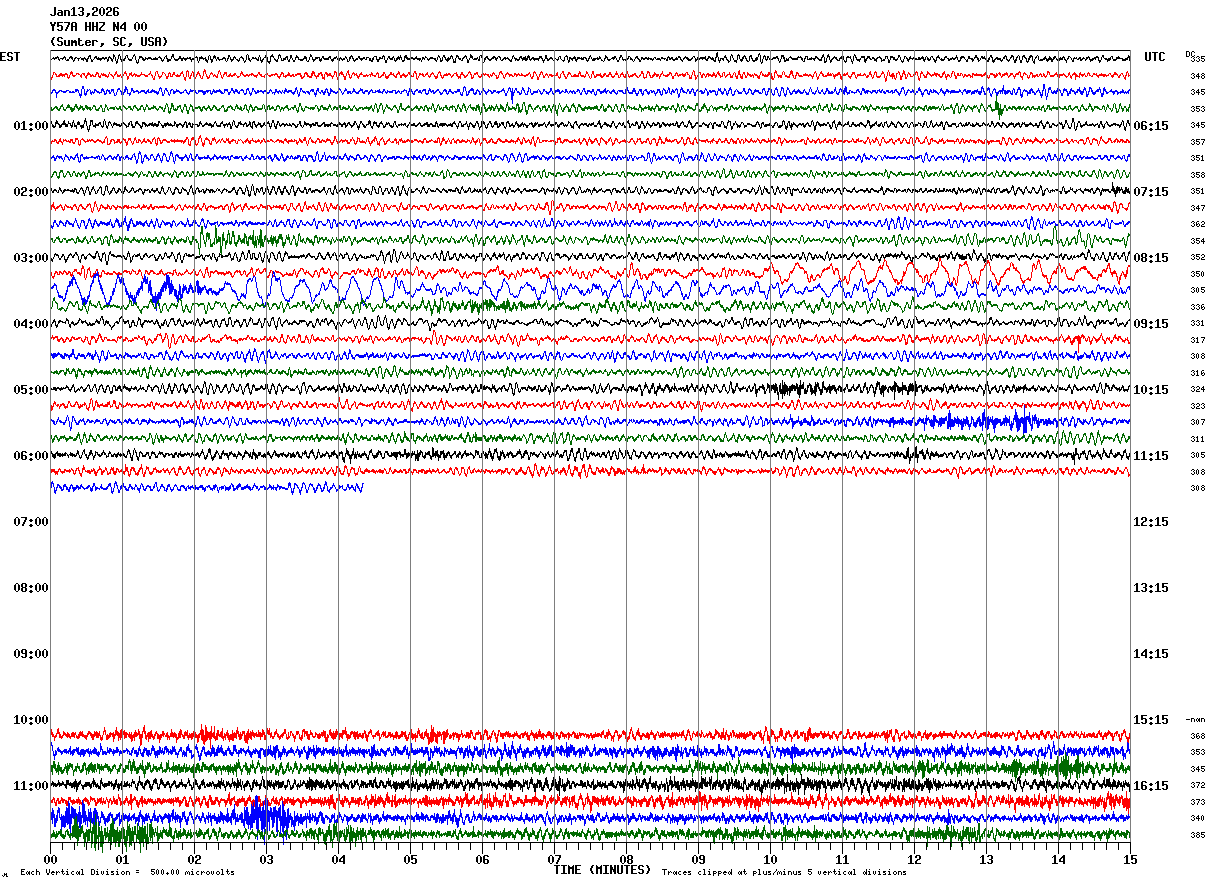1210x886 pixels.
Task: Click the '12' minute tick label
Action: tap(914, 859)
